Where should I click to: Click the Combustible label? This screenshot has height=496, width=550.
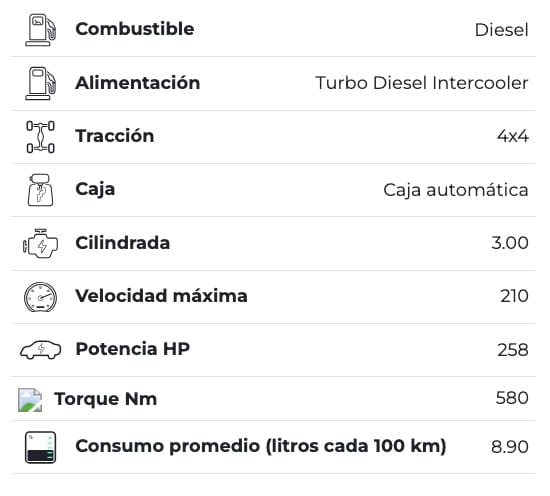pos(135,29)
